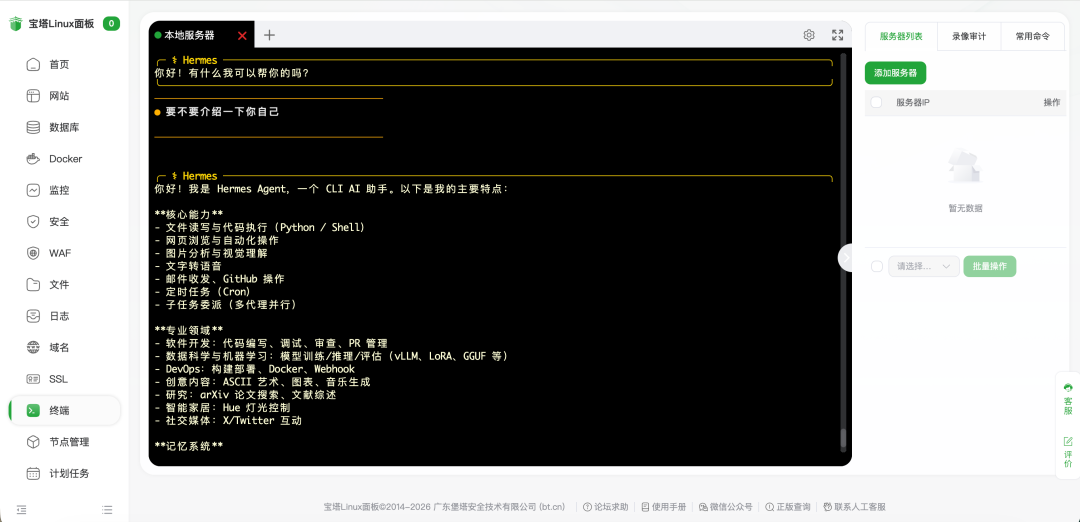1080x522 pixels.
Task: Select the 终端 terminal sidebar item
Action: pyautogui.click(x=64, y=410)
